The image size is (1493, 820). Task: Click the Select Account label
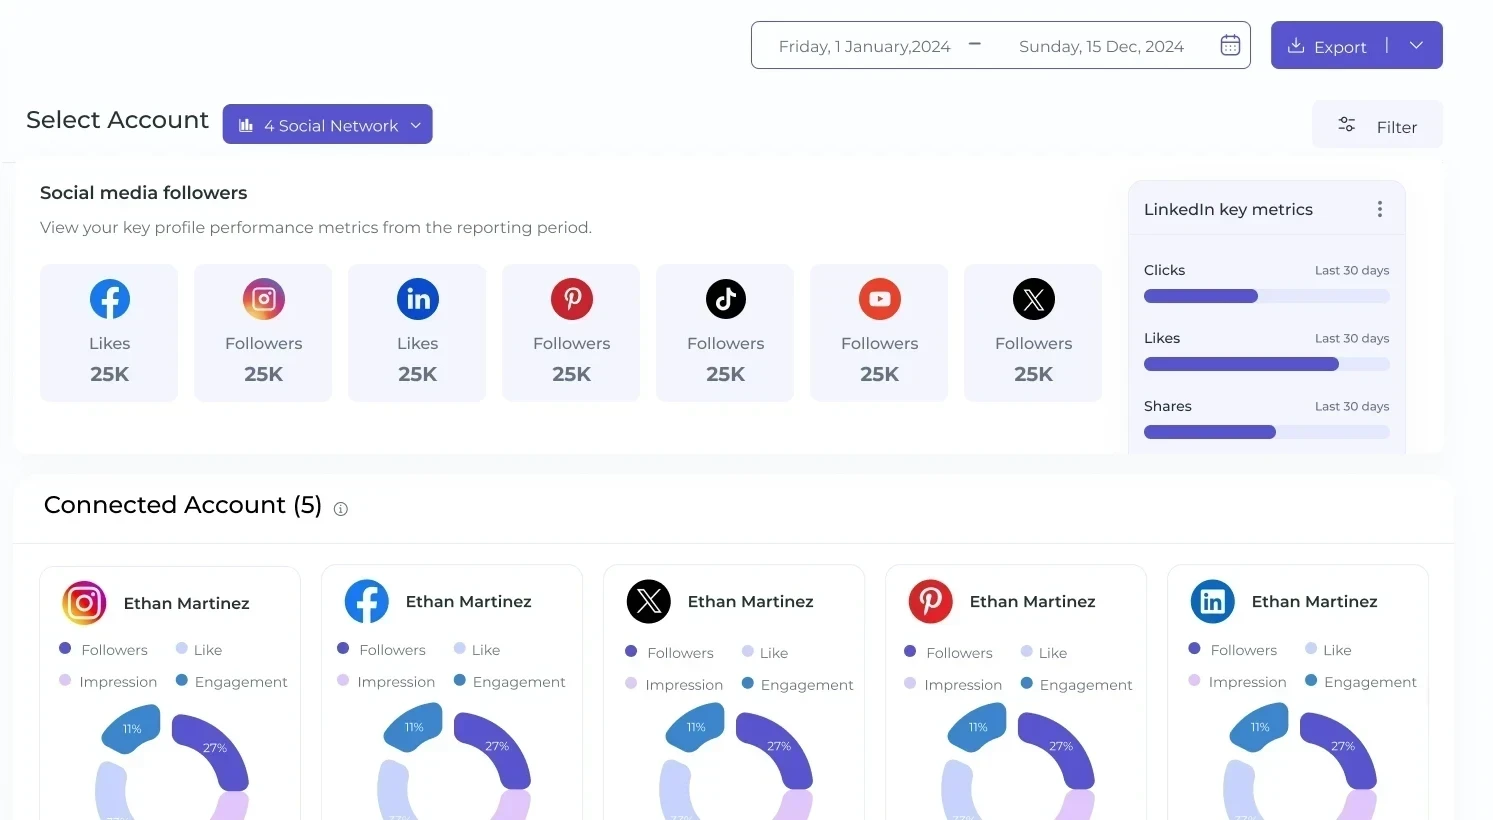(x=117, y=120)
